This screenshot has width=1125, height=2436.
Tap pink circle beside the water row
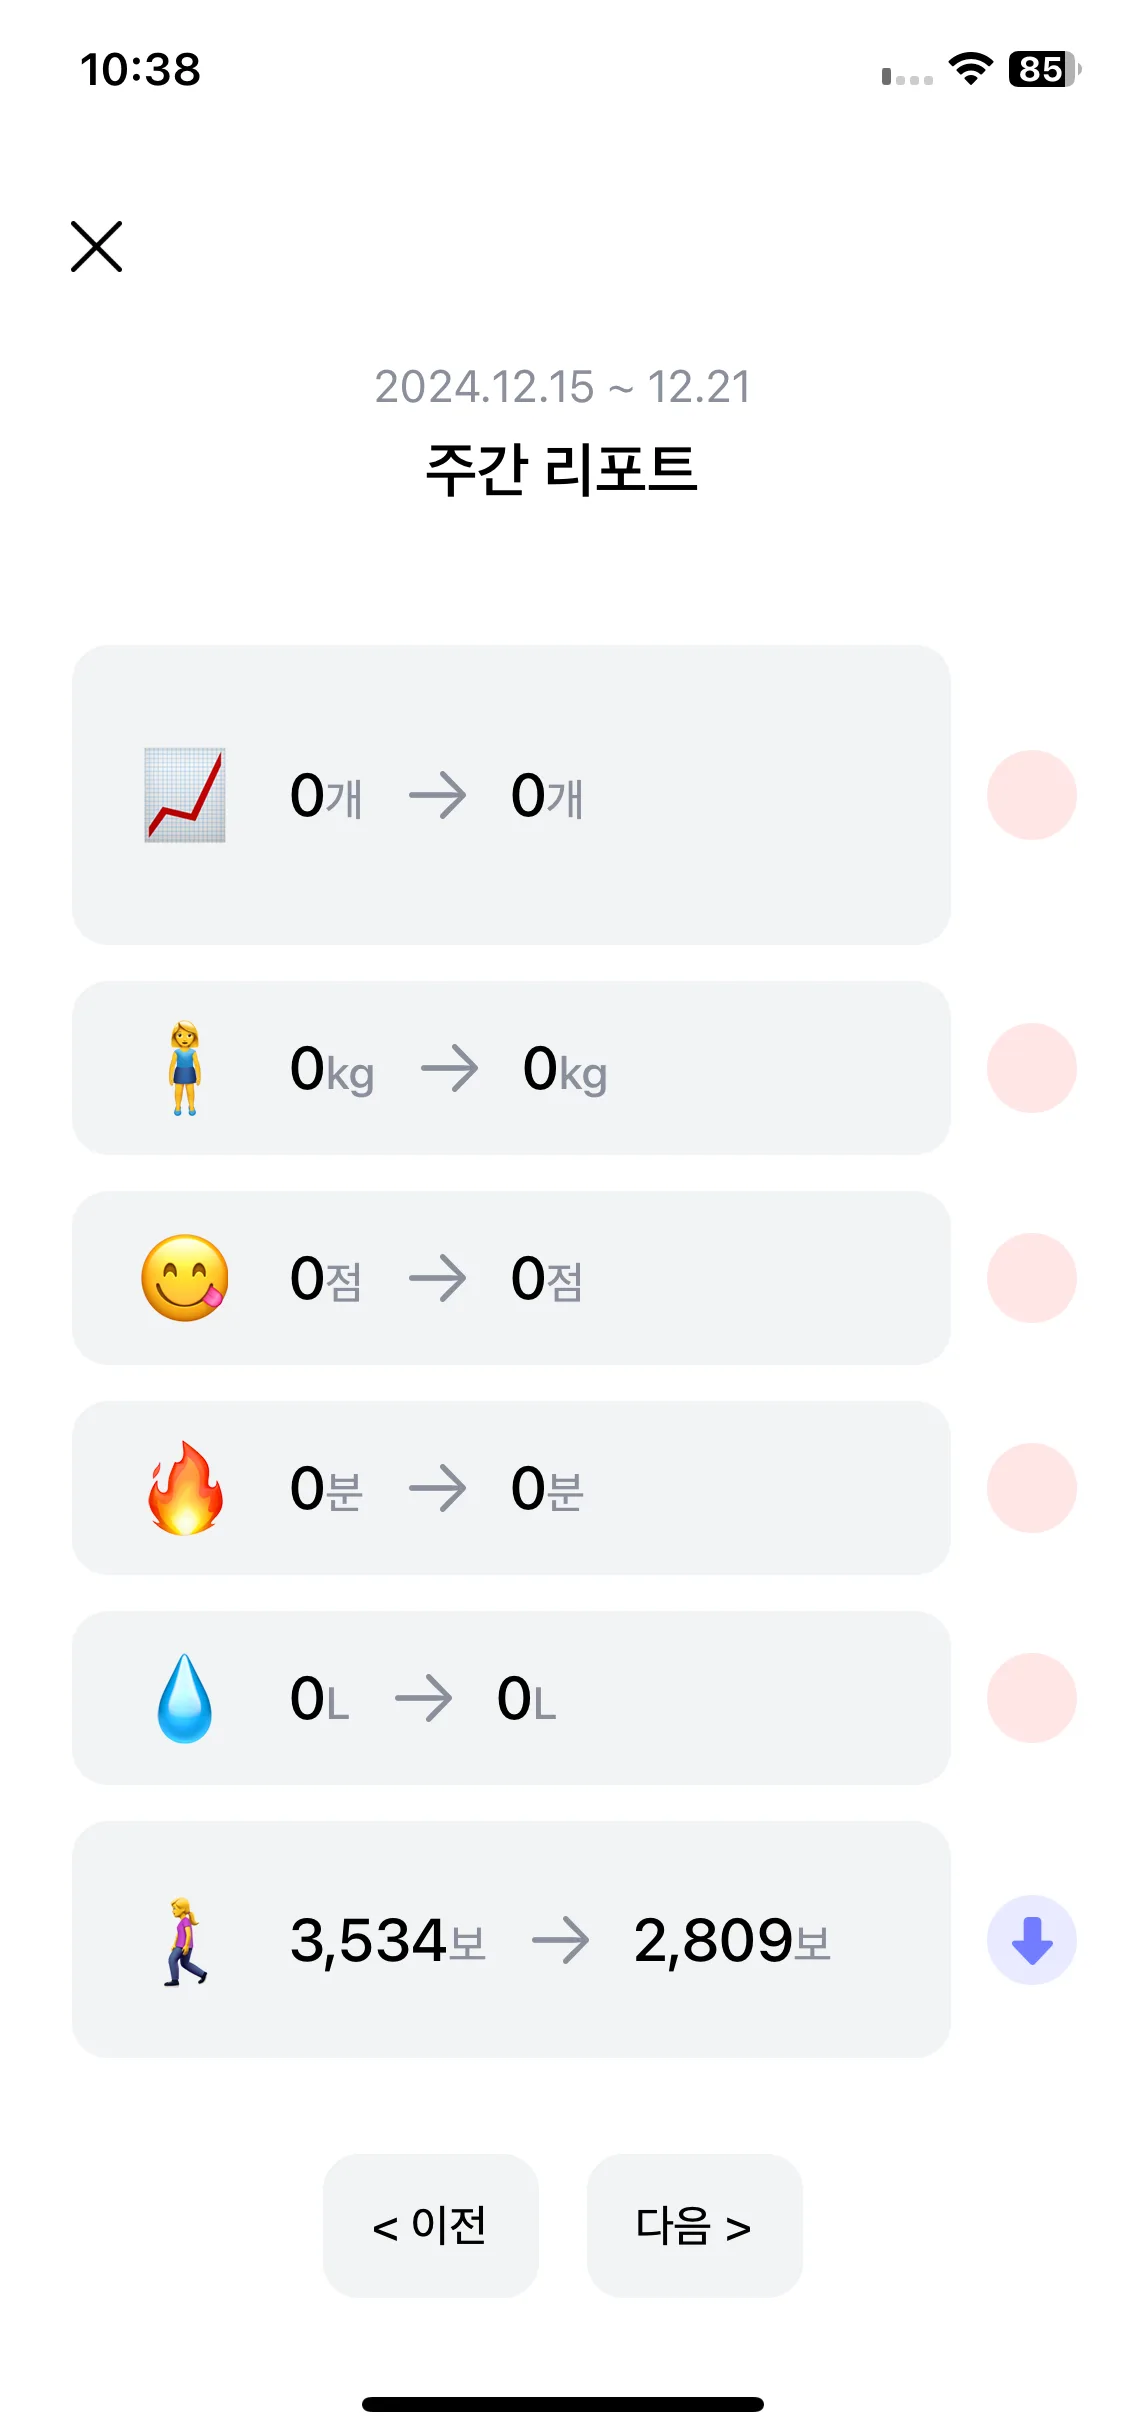pyautogui.click(x=1031, y=1698)
